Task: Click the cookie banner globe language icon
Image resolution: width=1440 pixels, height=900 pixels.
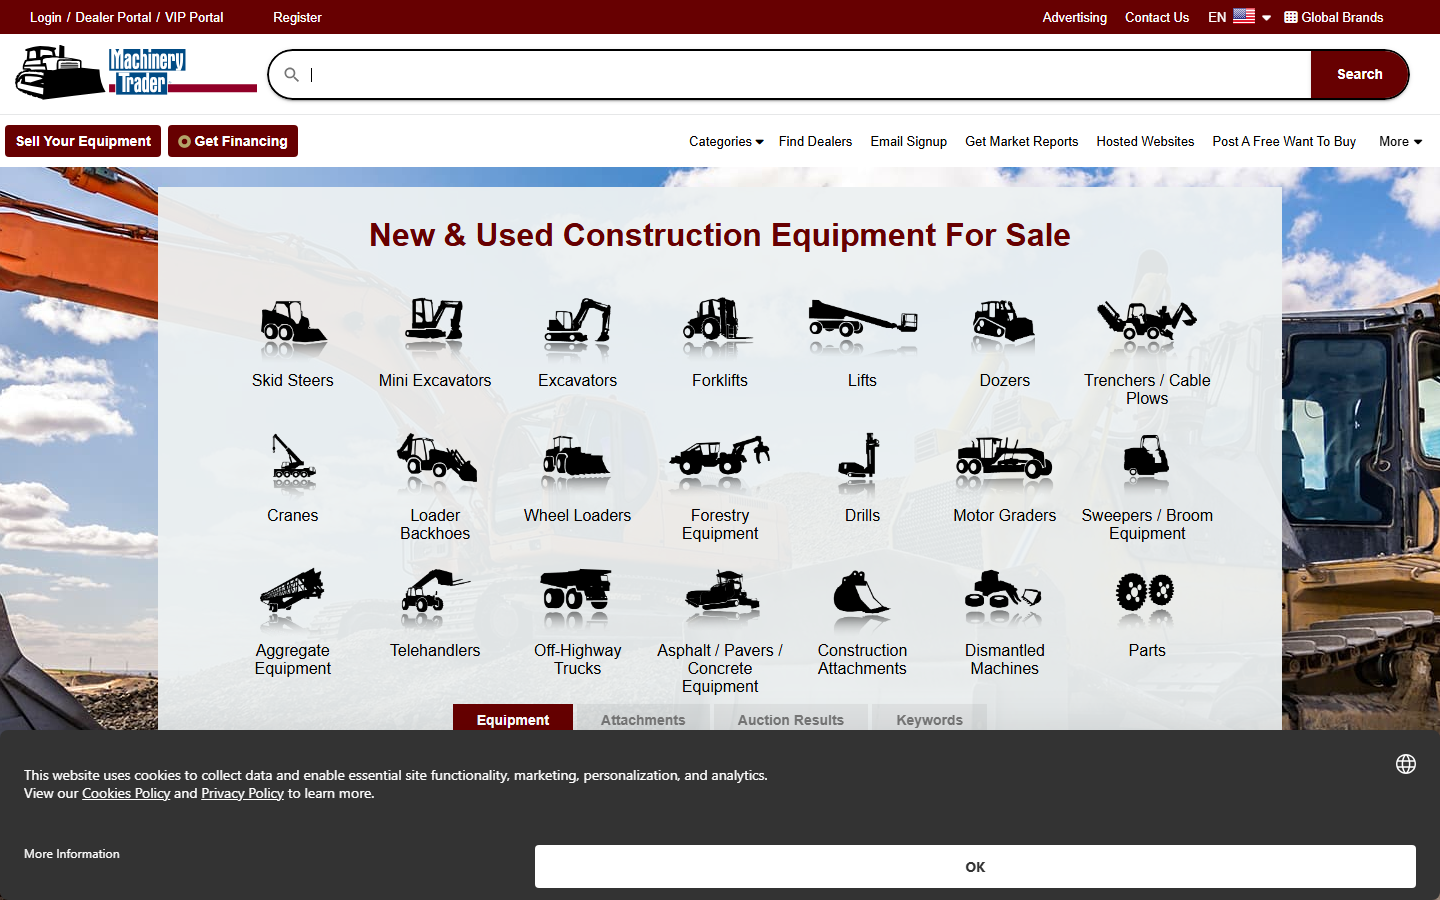Action: pos(1406,764)
